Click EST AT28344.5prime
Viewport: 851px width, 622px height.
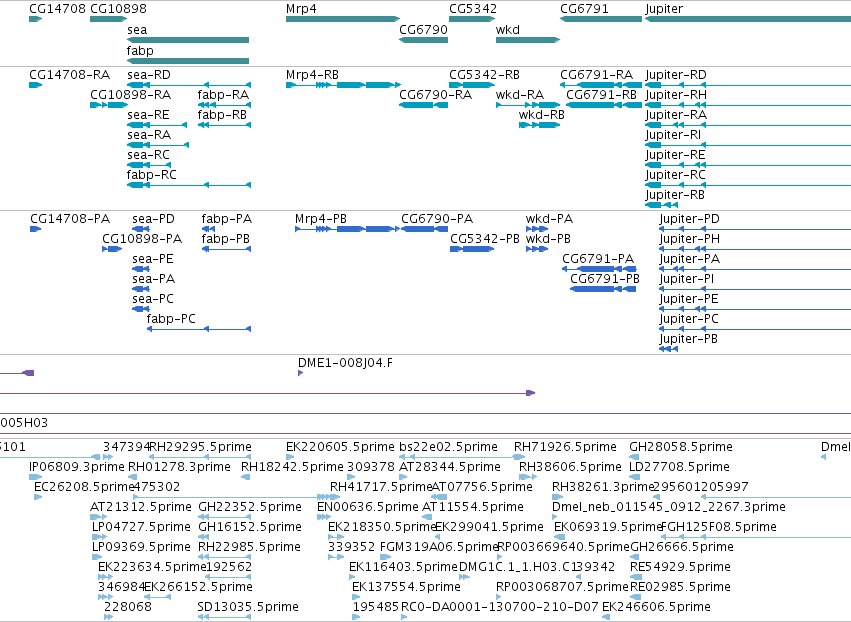[450, 467]
